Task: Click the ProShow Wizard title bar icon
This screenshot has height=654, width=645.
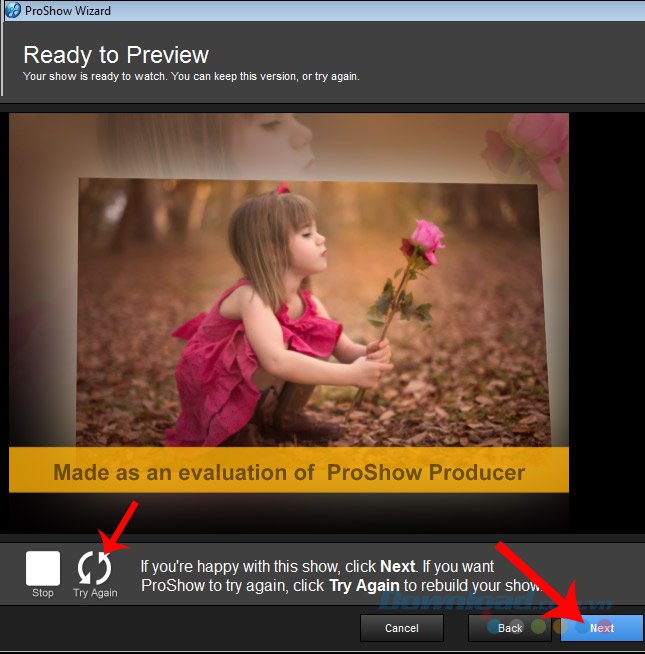Action: click(13, 10)
